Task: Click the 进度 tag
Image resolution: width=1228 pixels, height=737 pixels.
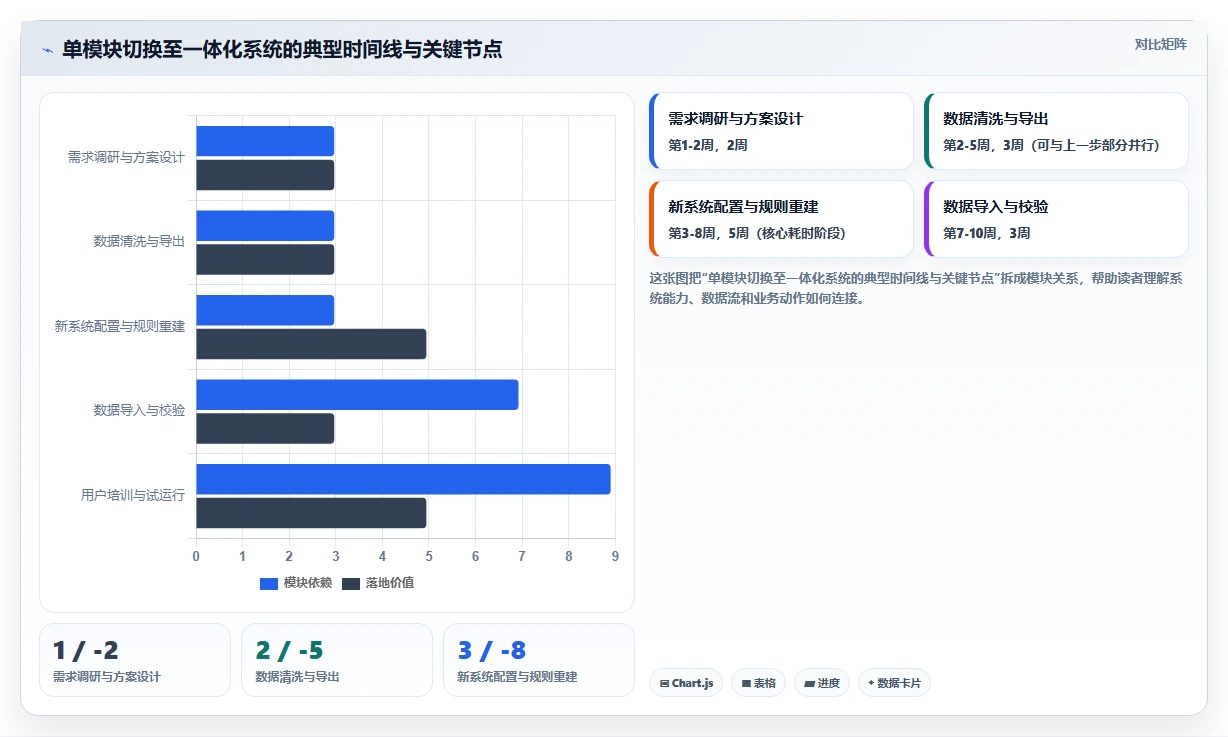Action: click(x=822, y=683)
